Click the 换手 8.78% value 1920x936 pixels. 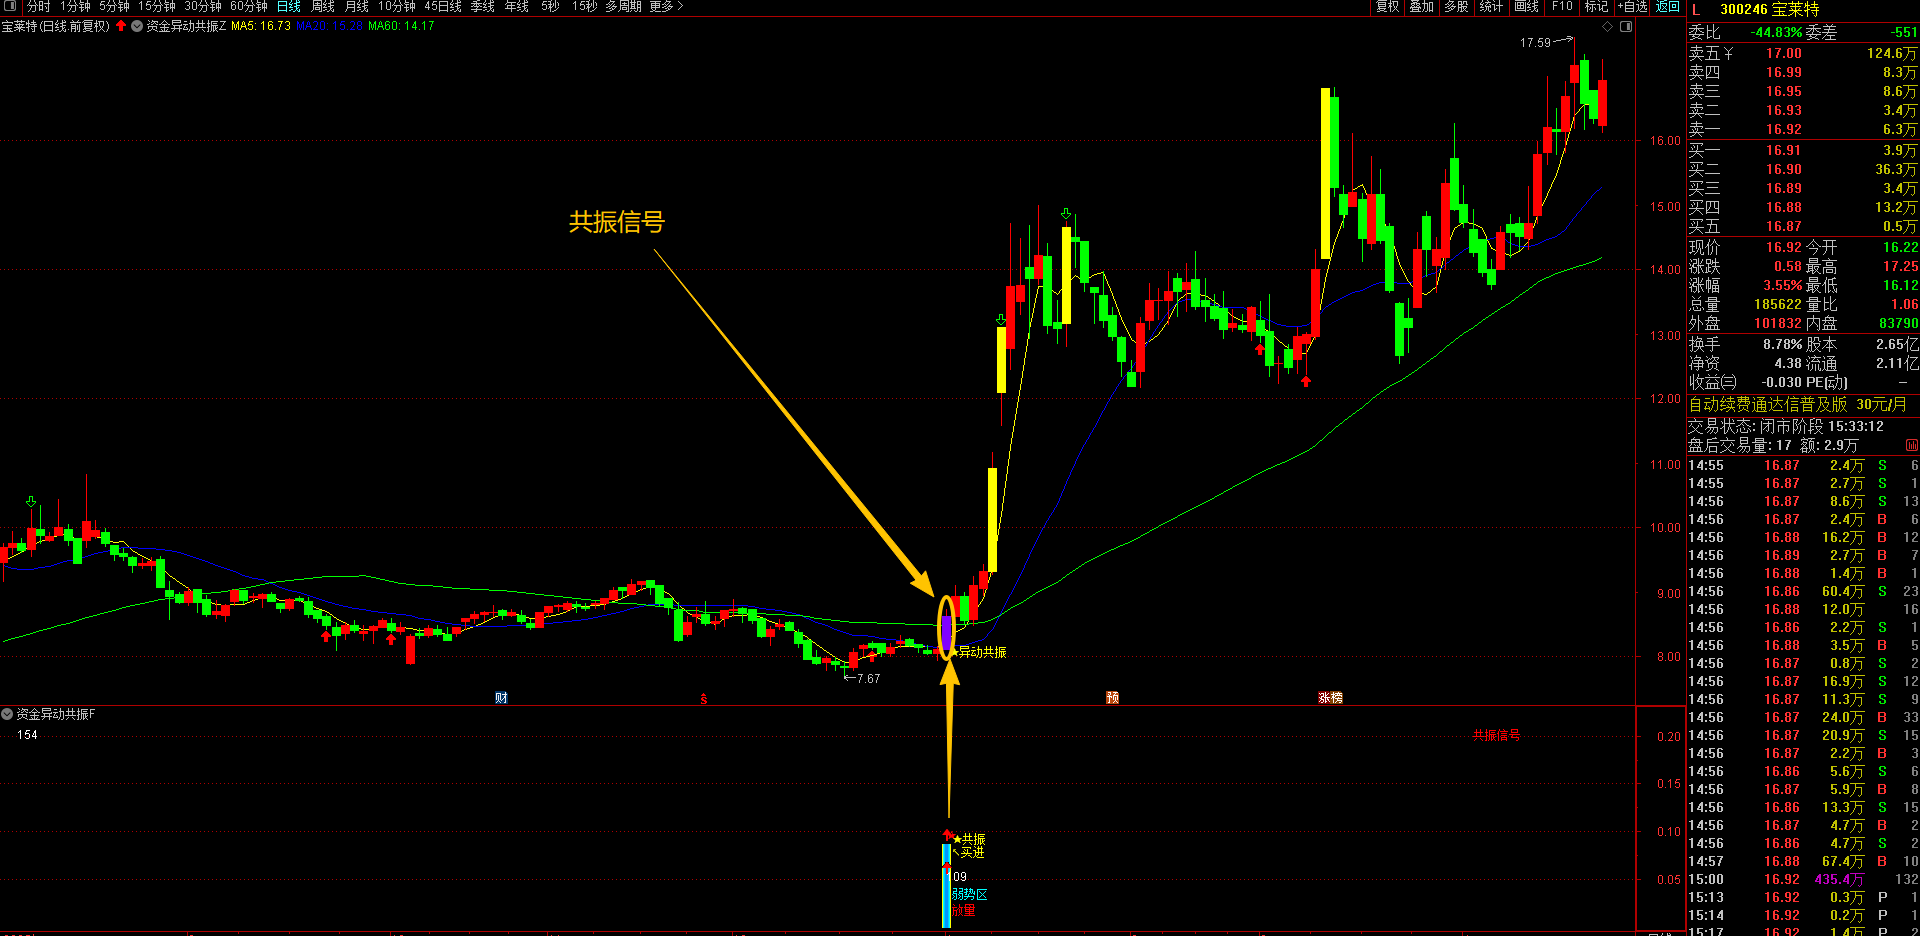(x=1783, y=344)
